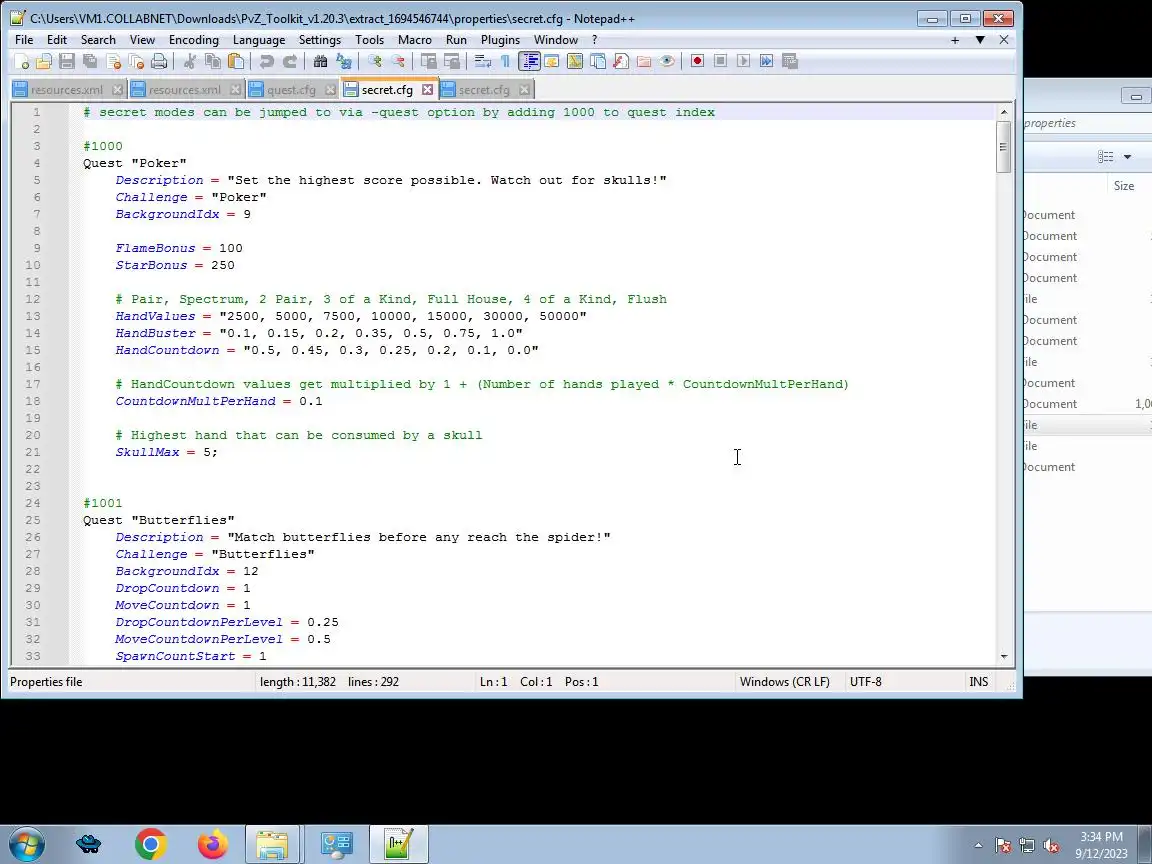Click the Windows (CR LF) status bar field

point(785,682)
